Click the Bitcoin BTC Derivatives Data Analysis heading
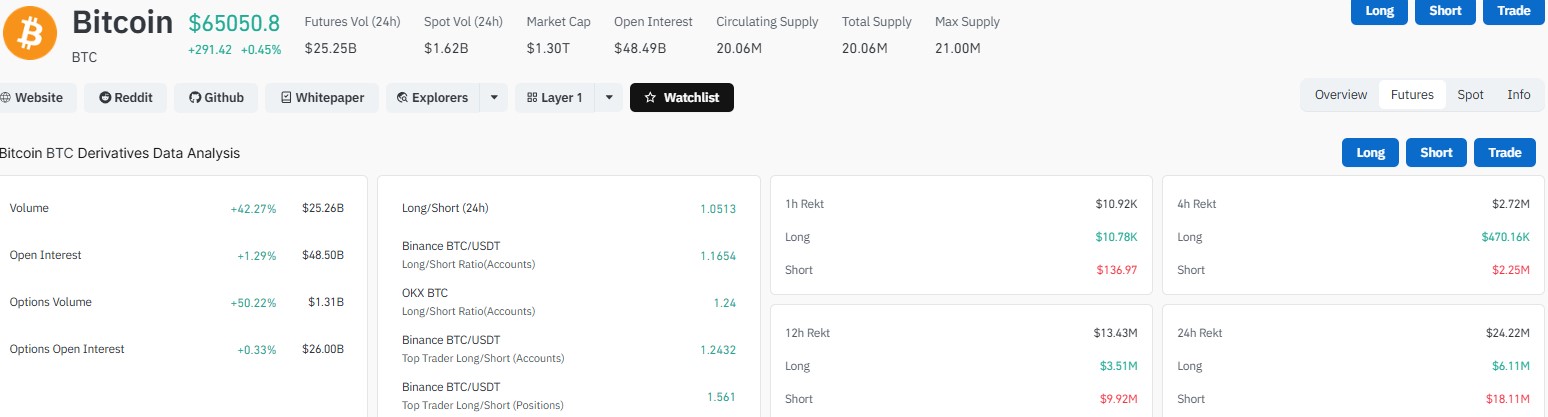The height and width of the screenshot is (417, 1548). tap(120, 153)
